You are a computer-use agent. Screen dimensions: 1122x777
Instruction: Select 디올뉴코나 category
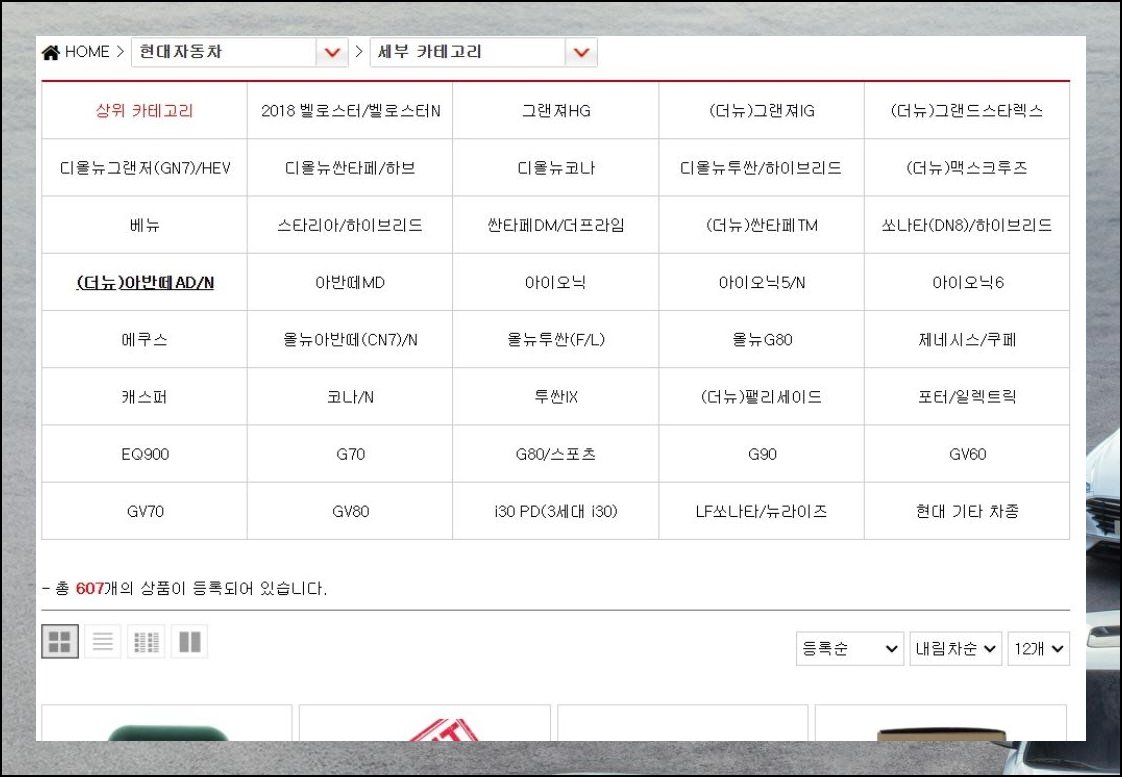tap(556, 168)
